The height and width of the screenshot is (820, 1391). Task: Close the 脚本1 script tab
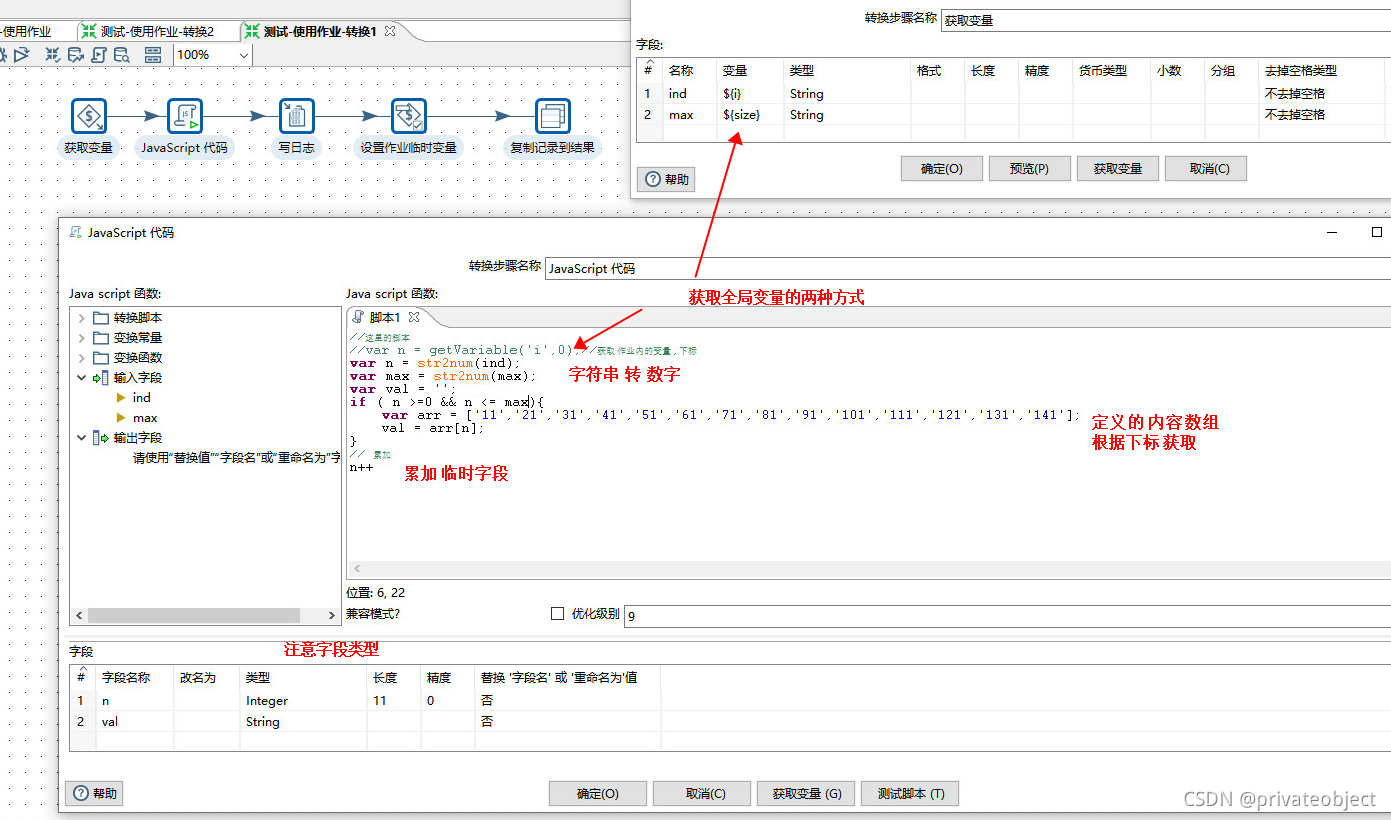pyautogui.click(x=414, y=317)
